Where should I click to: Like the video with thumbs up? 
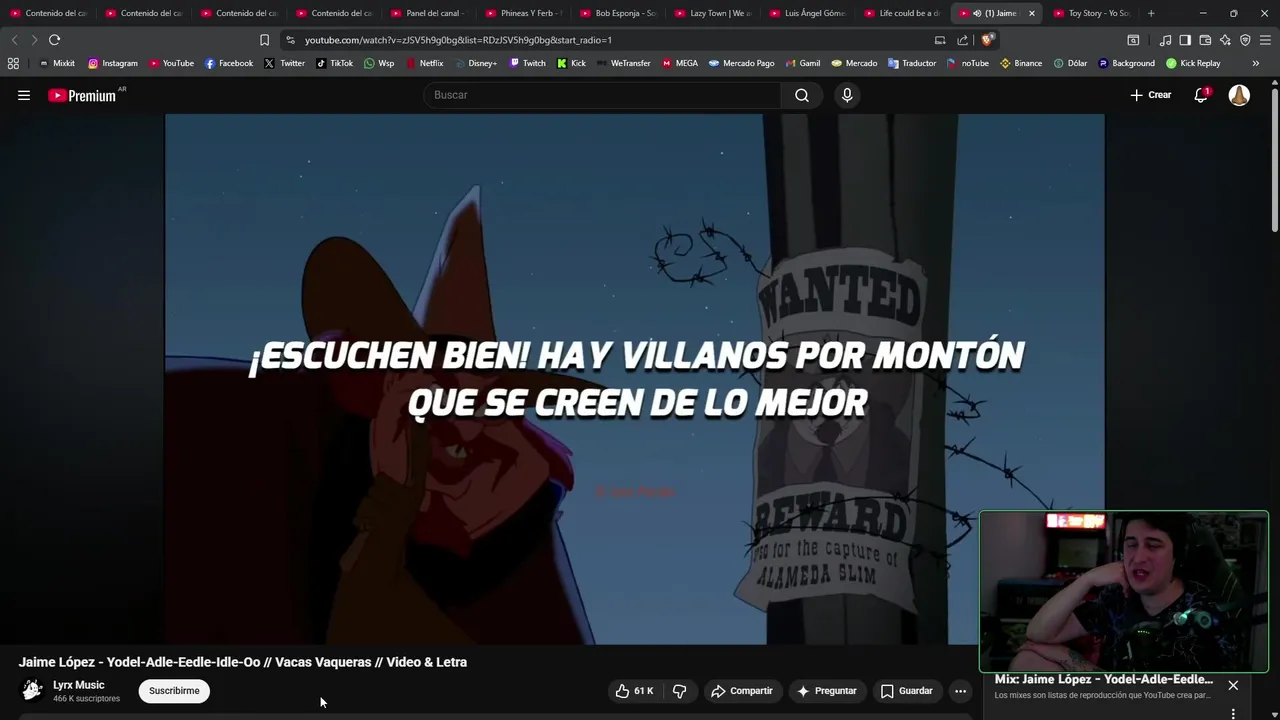click(x=634, y=691)
